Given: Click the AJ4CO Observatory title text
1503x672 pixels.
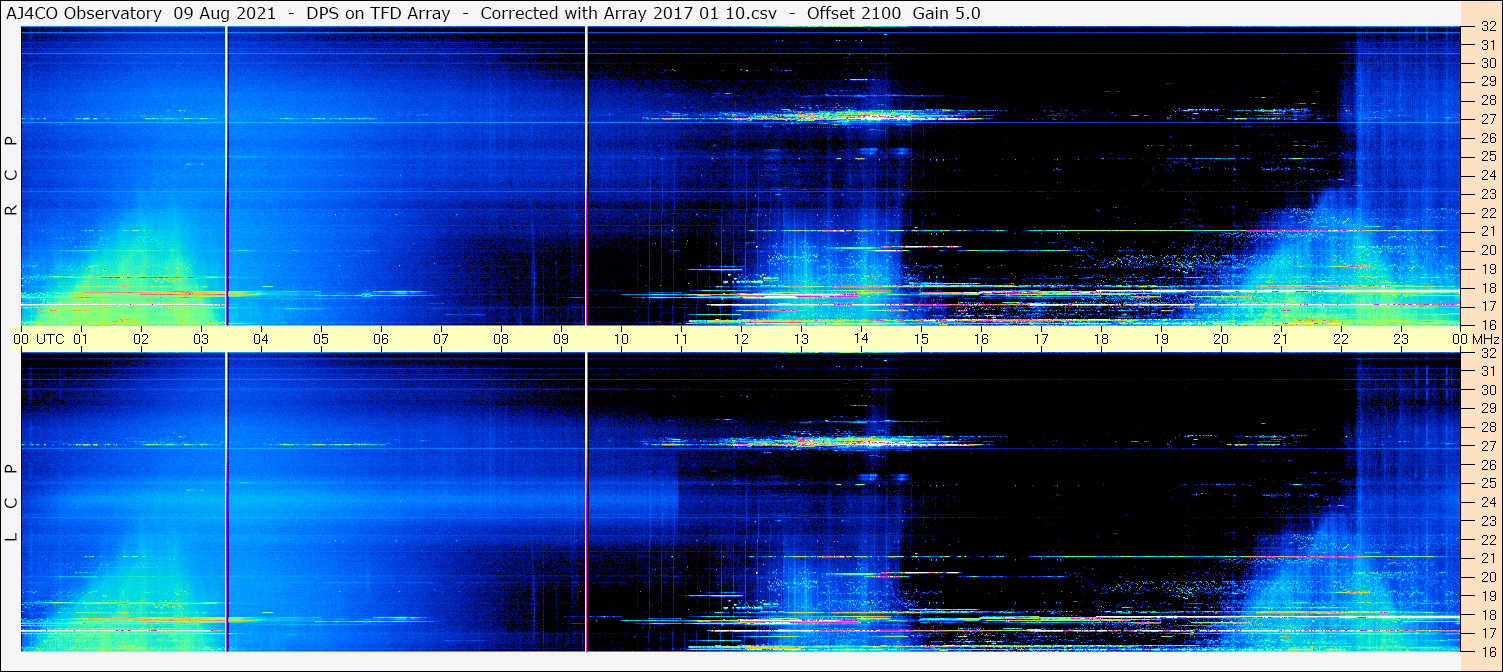Looking at the screenshot, I should [x=85, y=13].
